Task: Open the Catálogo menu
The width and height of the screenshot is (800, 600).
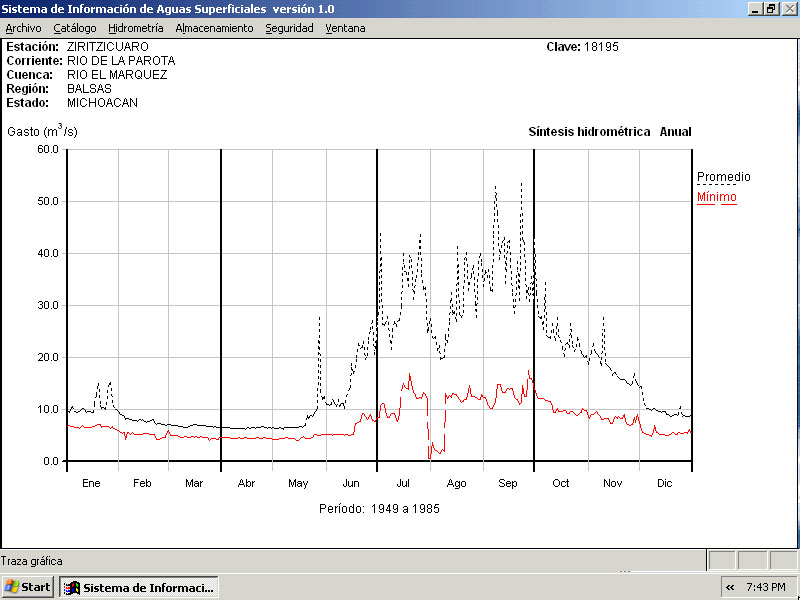Action: click(75, 28)
